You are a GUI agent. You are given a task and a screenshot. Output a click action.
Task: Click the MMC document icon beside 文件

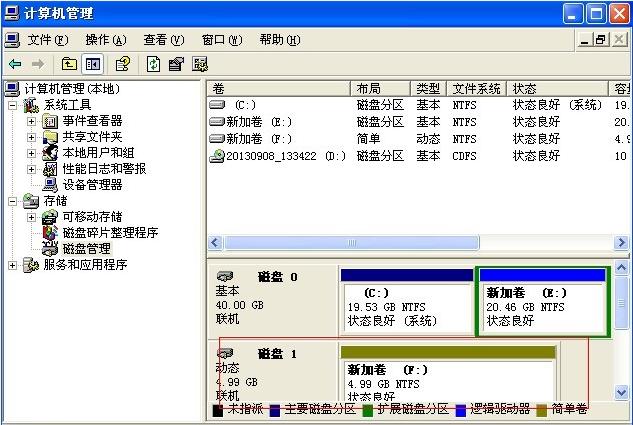pos(12,40)
